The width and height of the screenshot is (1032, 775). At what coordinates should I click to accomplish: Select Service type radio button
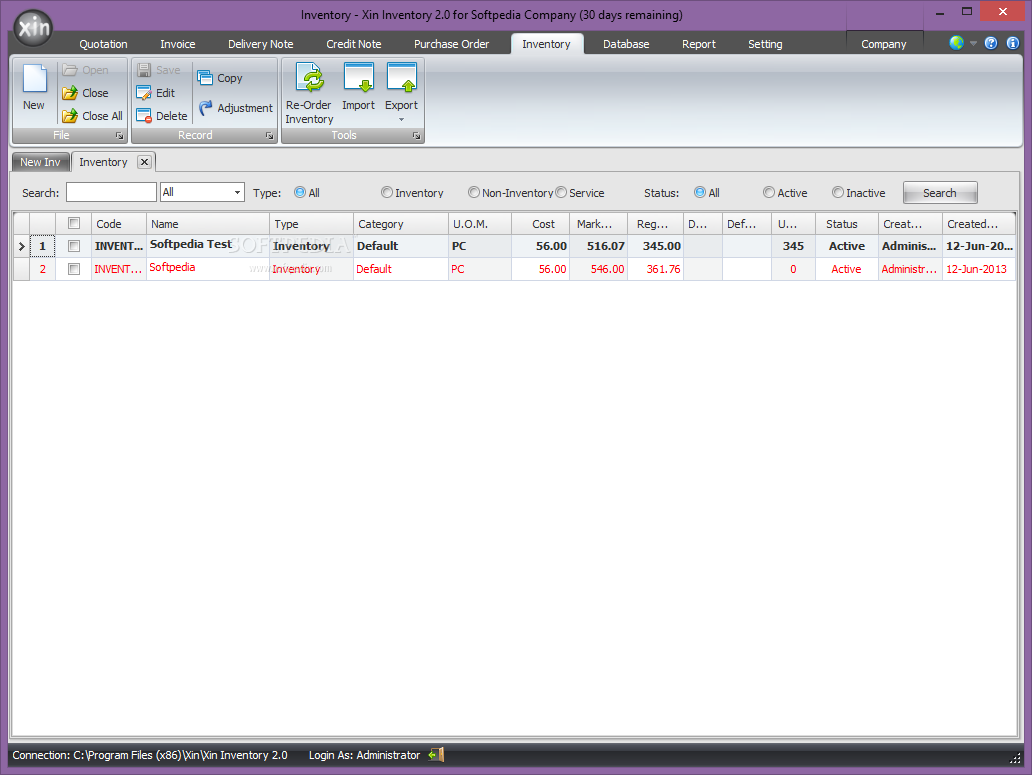click(561, 192)
